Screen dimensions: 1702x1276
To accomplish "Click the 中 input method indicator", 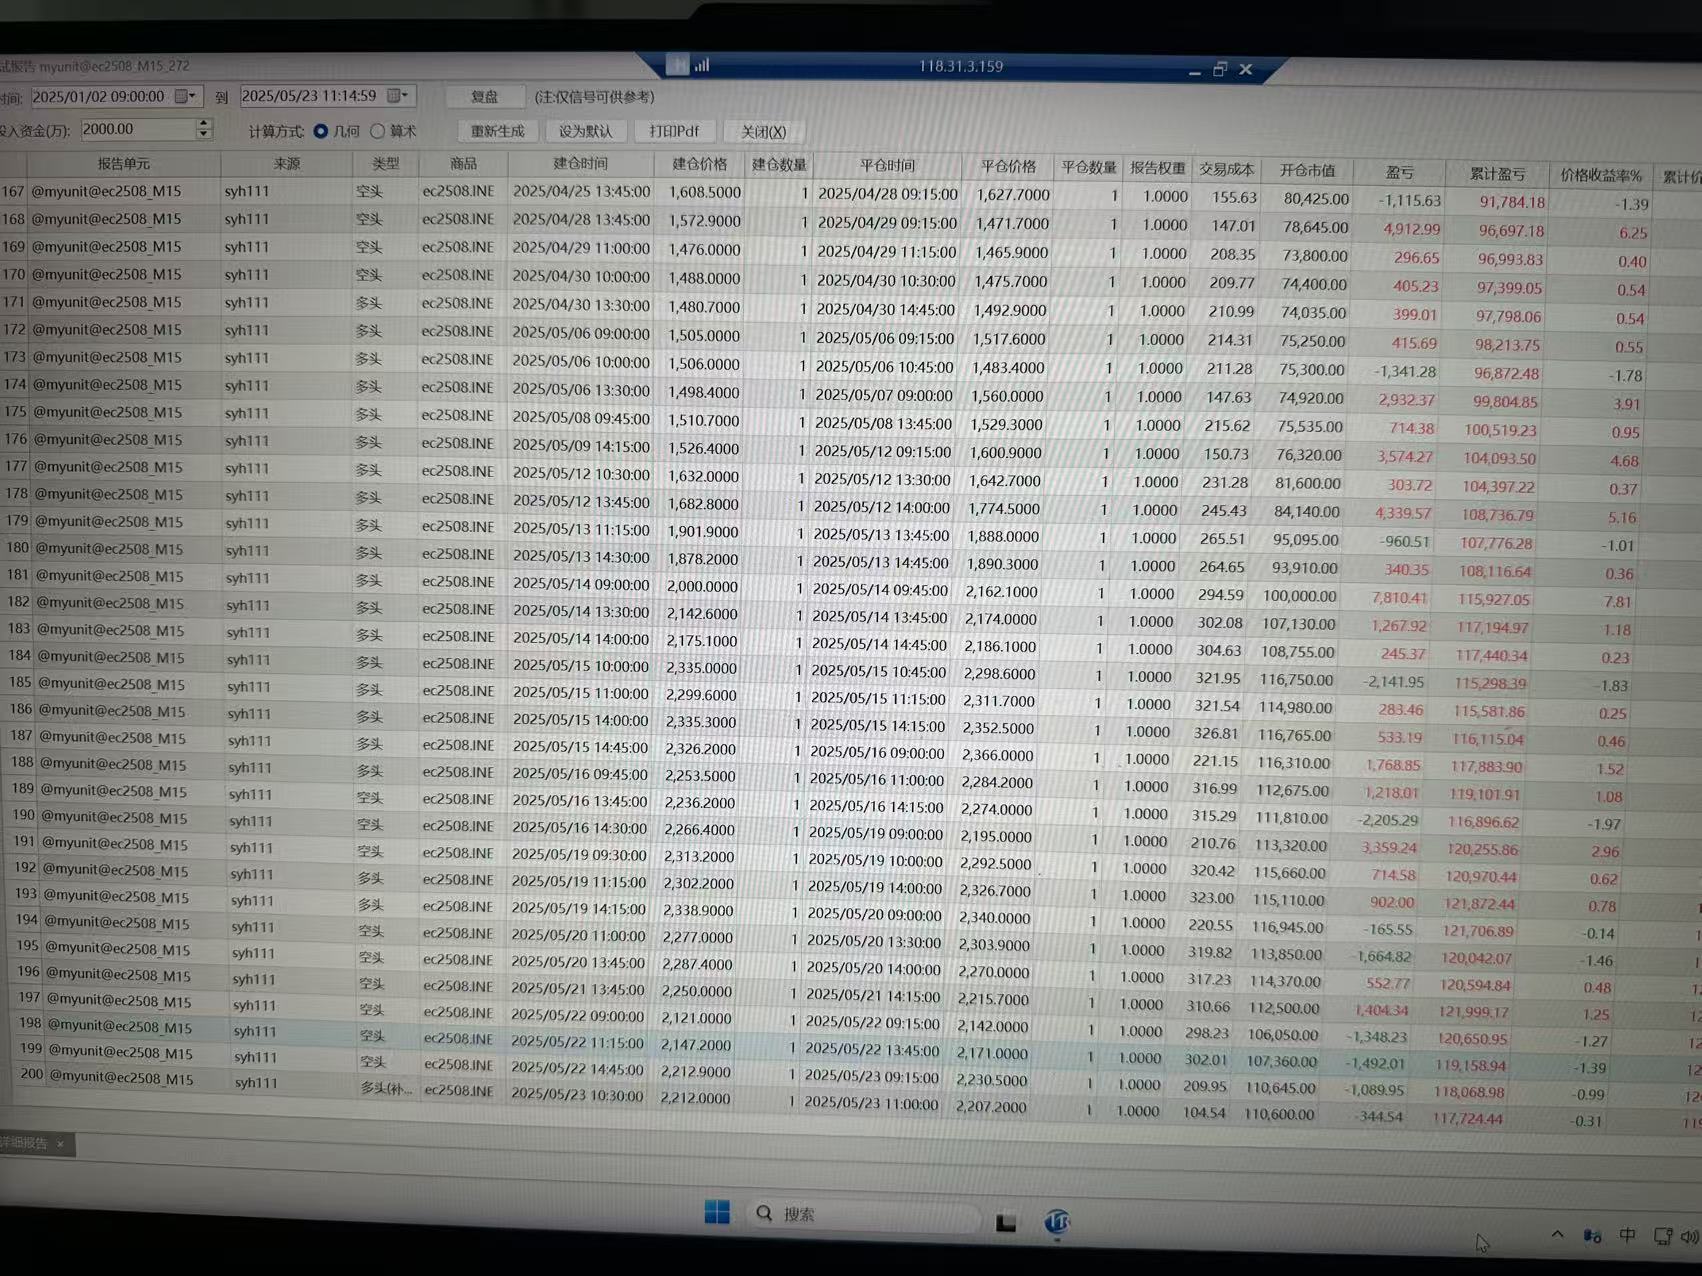I will [1627, 1235].
